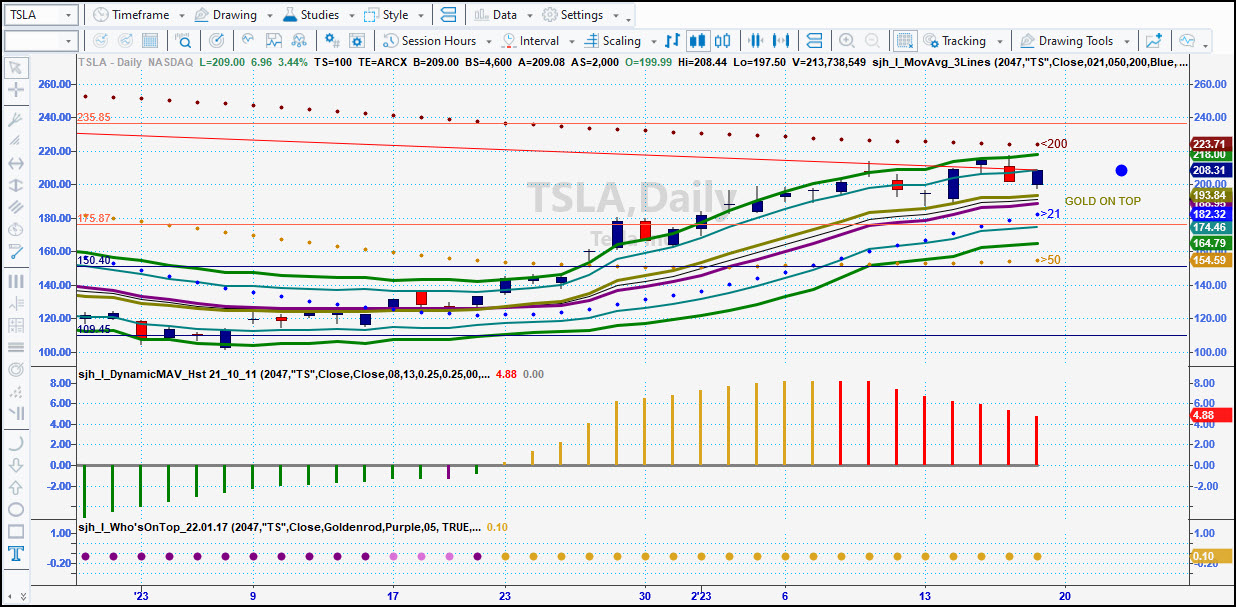Expand the Scaling dropdown arrow
1236x607 pixels.
tap(652, 42)
